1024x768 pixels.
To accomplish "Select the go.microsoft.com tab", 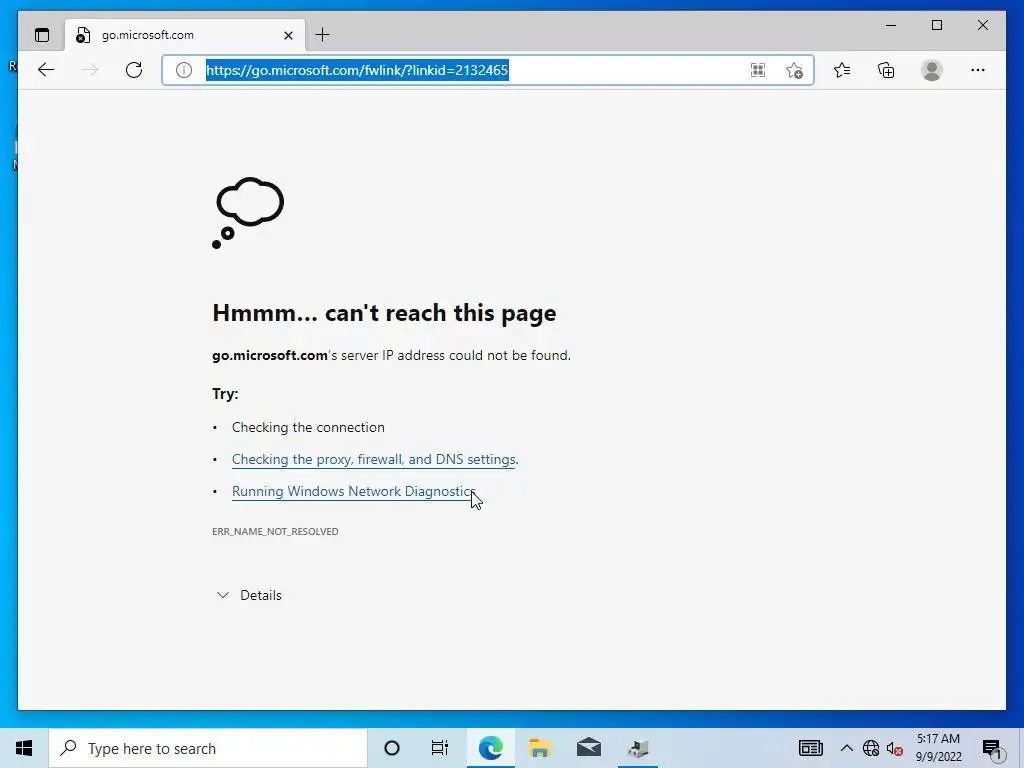I will coord(185,35).
